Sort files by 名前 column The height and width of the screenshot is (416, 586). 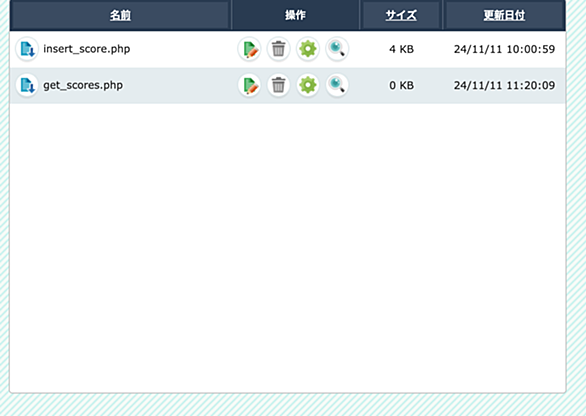(120, 15)
